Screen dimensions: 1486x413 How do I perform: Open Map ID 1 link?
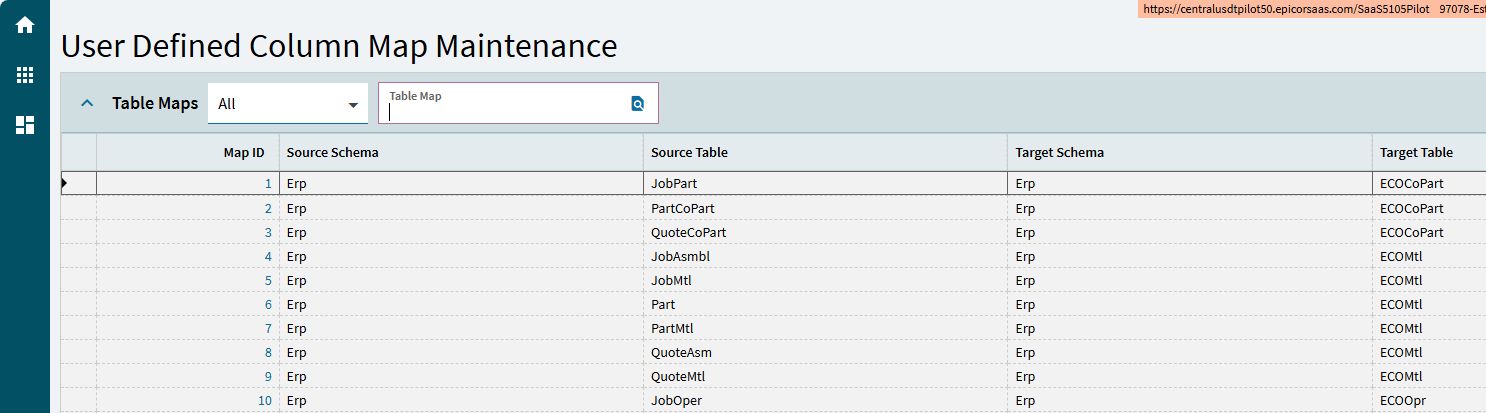click(268, 184)
